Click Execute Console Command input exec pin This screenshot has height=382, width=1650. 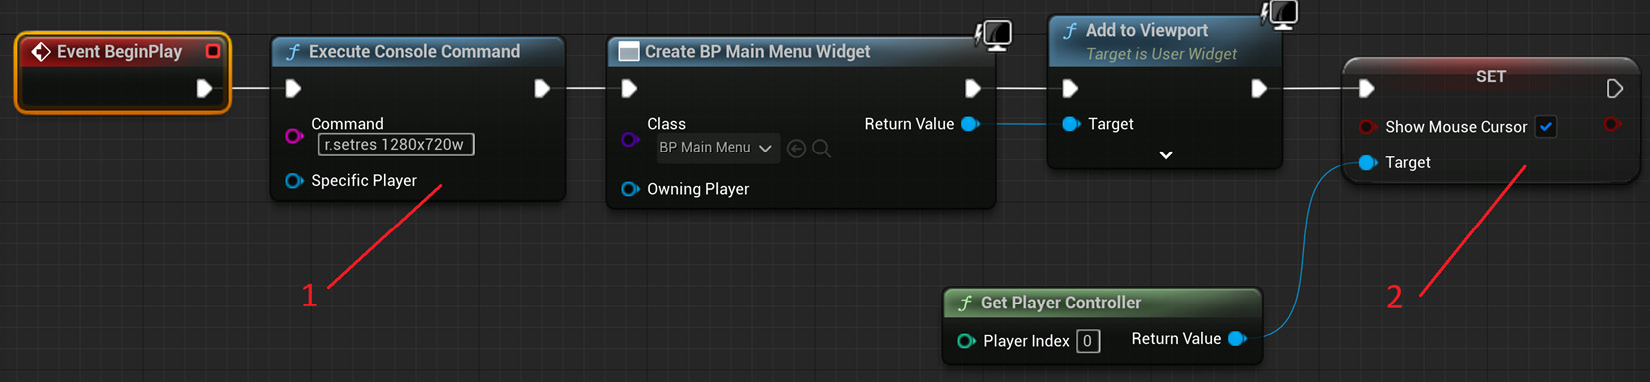pos(293,89)
